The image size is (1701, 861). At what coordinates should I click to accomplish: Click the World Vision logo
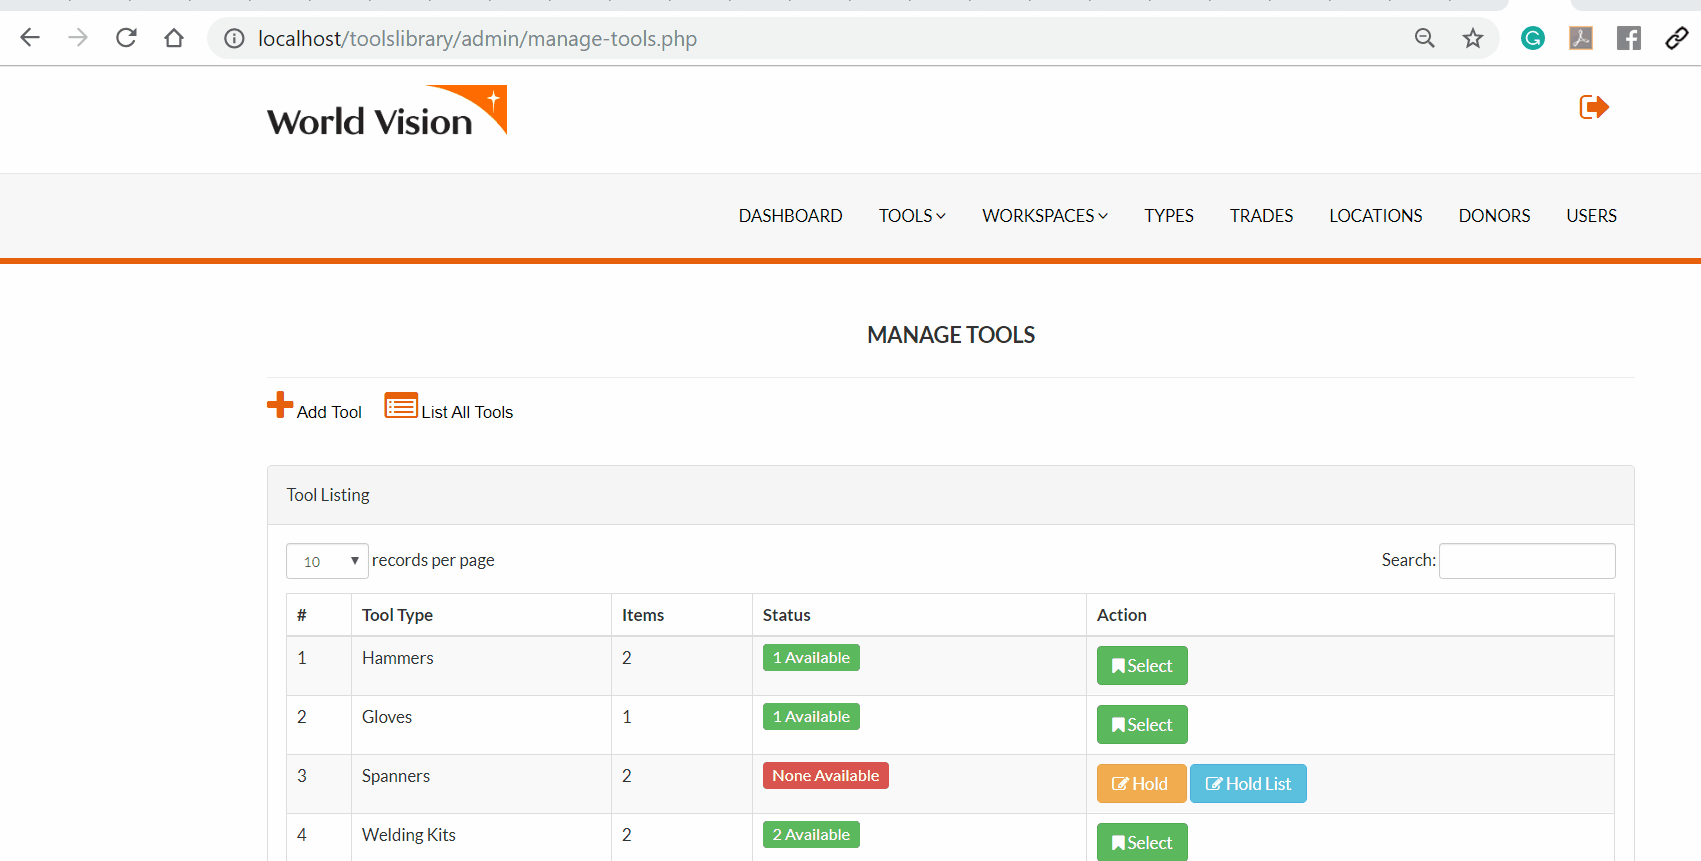[387, 111]
